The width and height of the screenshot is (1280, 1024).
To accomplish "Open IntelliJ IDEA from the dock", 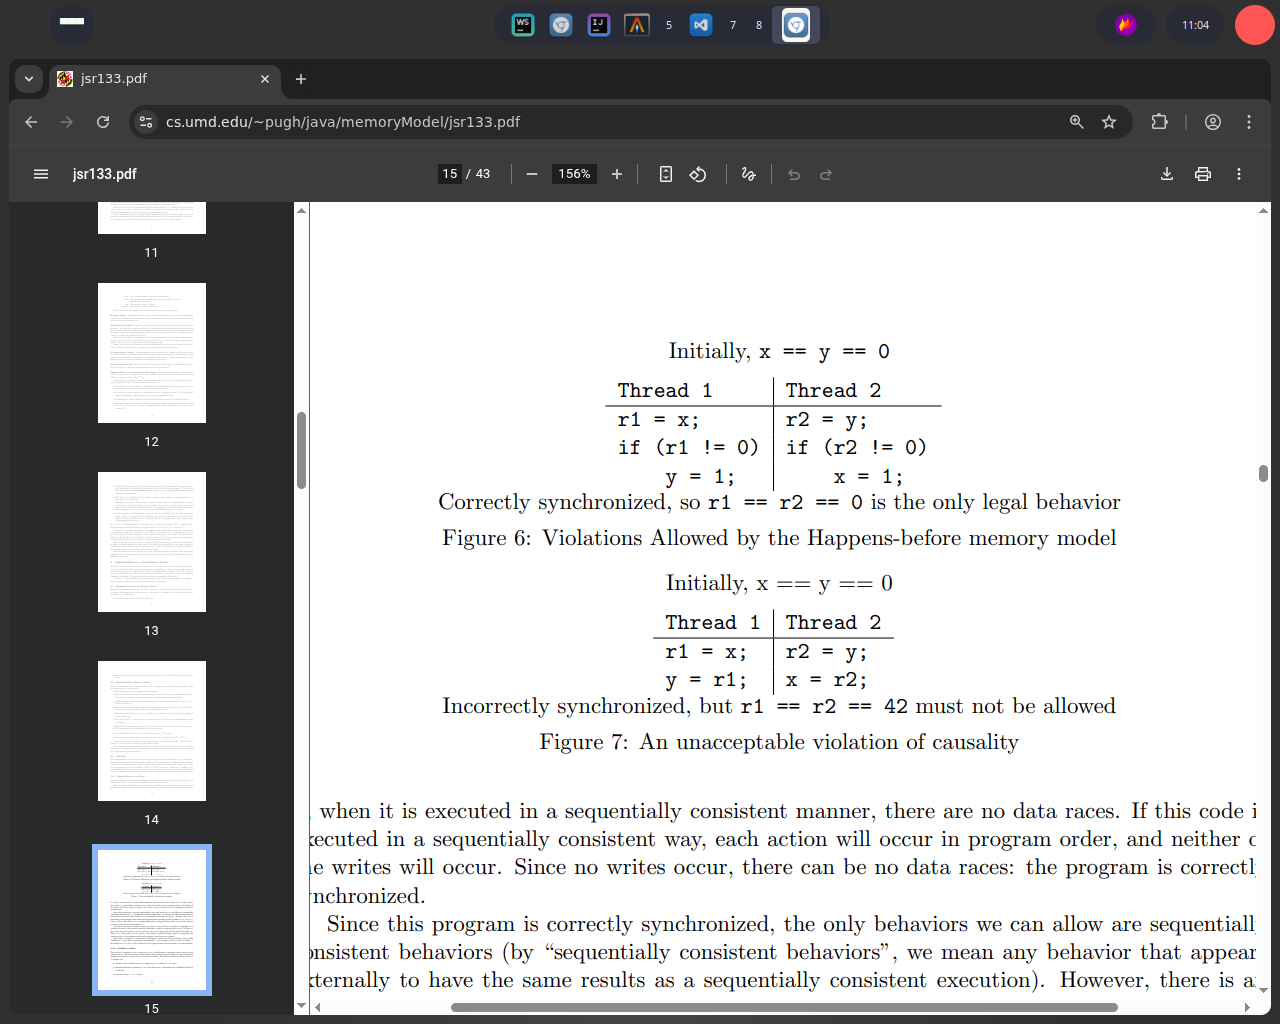I will pyautogui.click(x=599, y=25).
